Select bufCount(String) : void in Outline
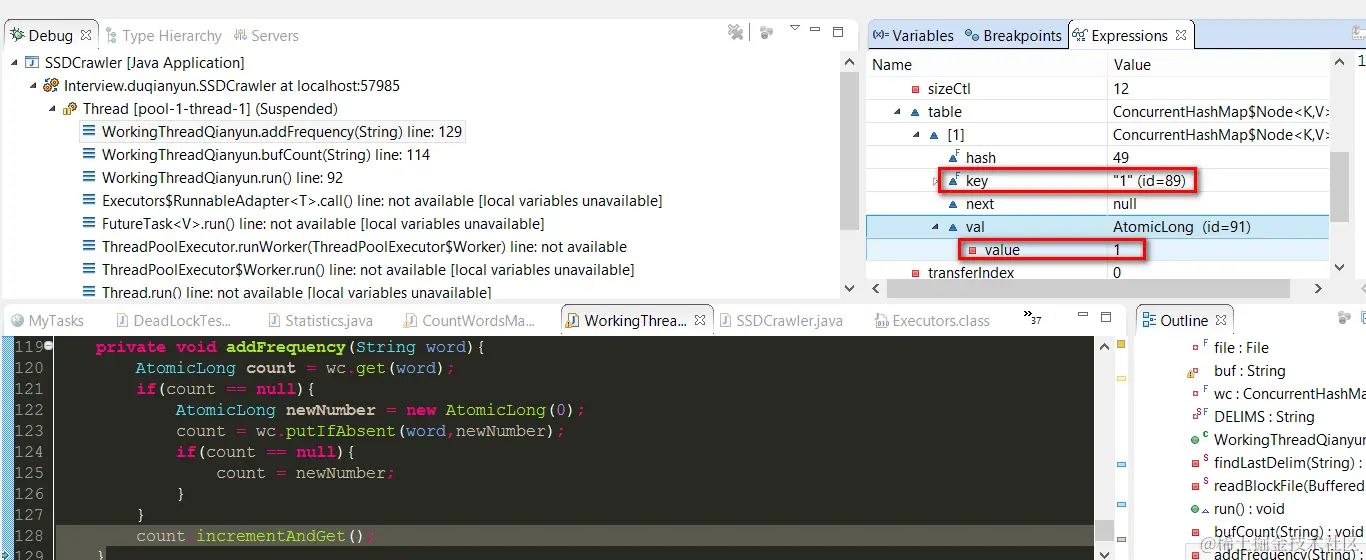This screenshot has height=560, width=1366. pos(1277,532)
